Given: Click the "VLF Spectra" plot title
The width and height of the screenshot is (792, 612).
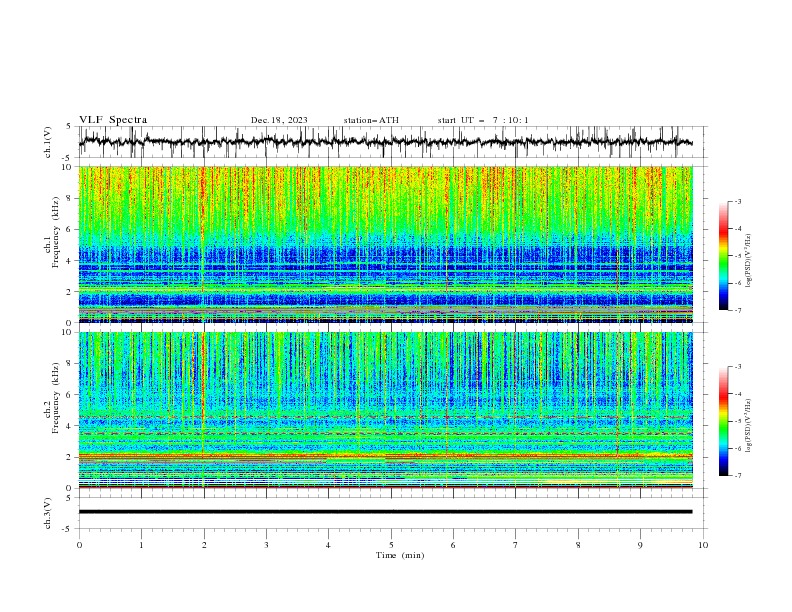Looking at the screenshot, I should point(113,120).
